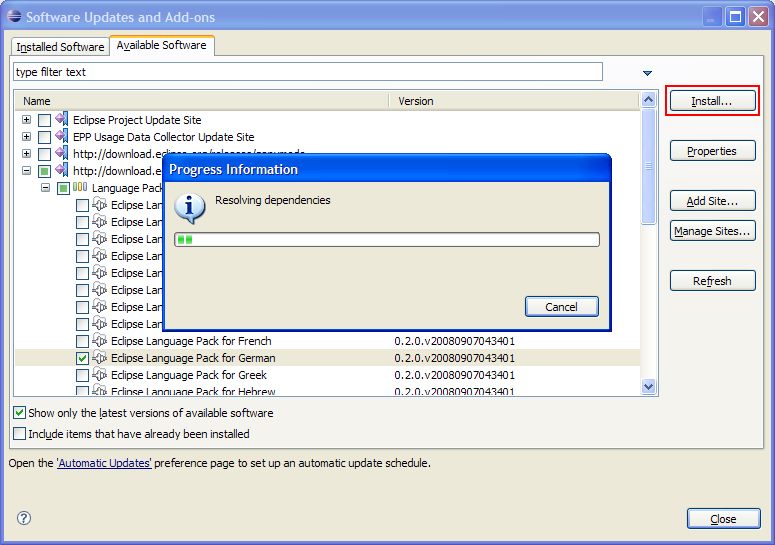This screenshot has height=545, width=775.
Task: Click the vertical scrollbar thumb
Action: pyautogui.click(x=648, y=167)
